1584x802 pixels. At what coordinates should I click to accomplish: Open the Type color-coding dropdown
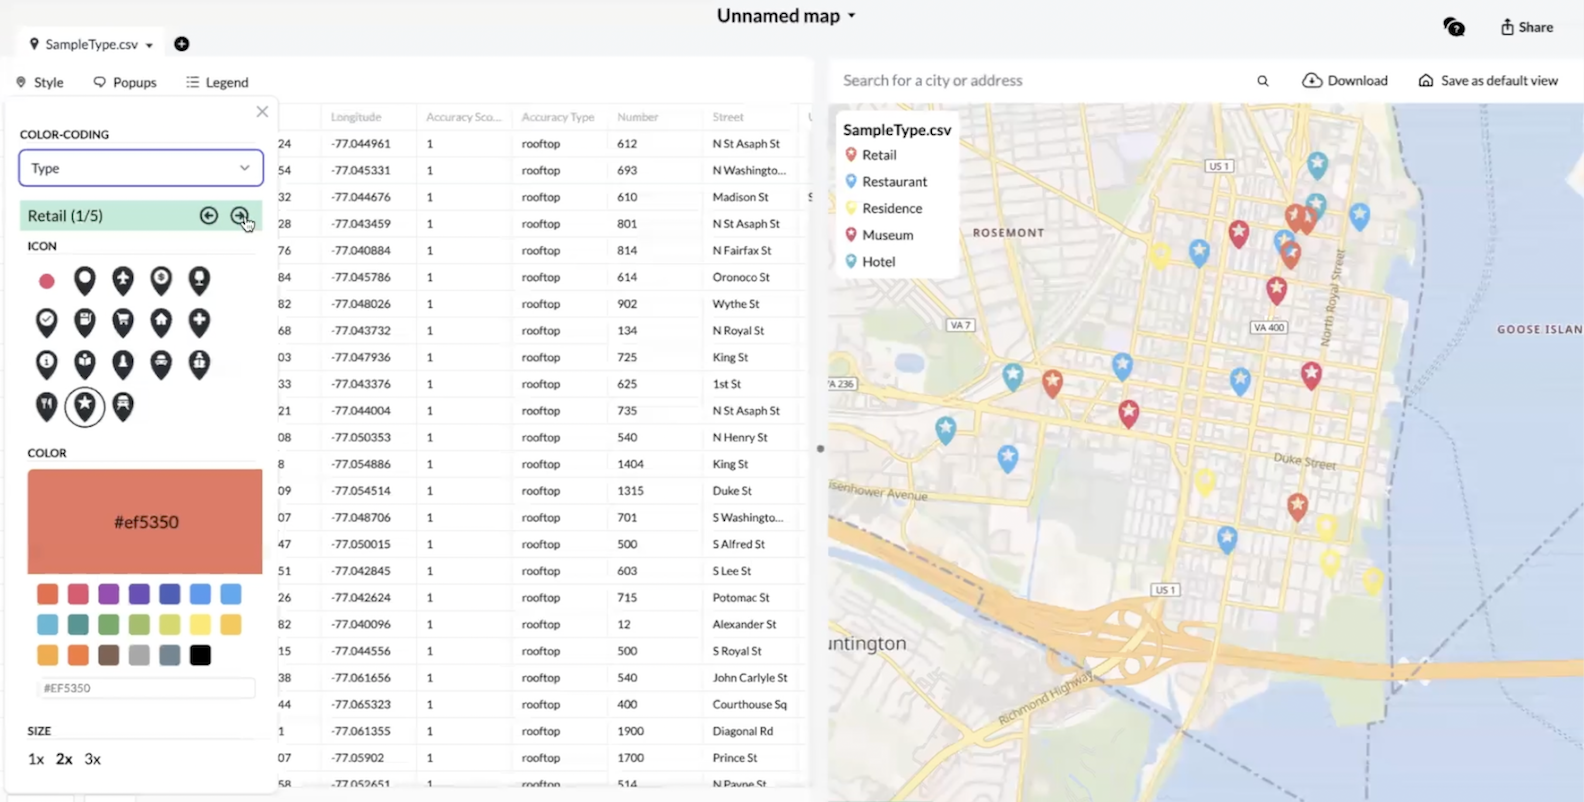[x=141, y=168]
